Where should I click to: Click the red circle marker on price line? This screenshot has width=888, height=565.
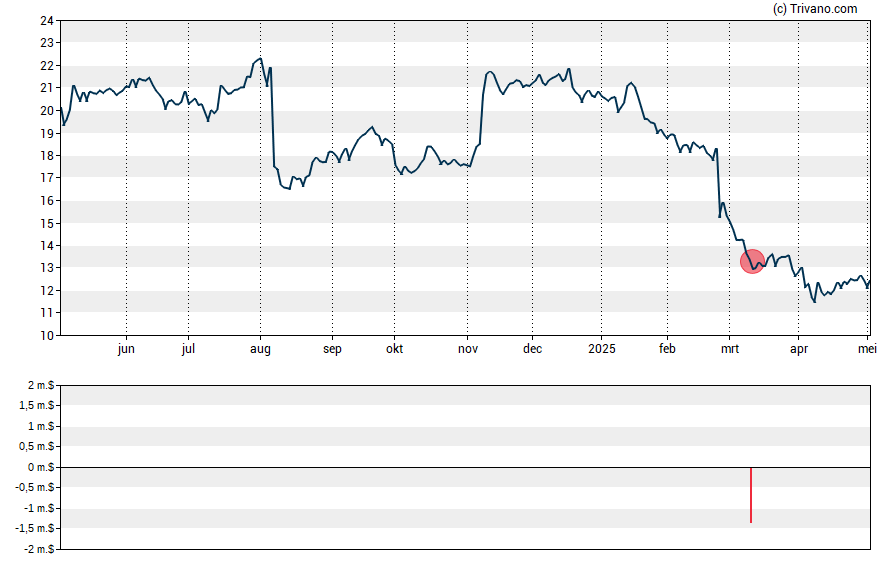[752, 262]
